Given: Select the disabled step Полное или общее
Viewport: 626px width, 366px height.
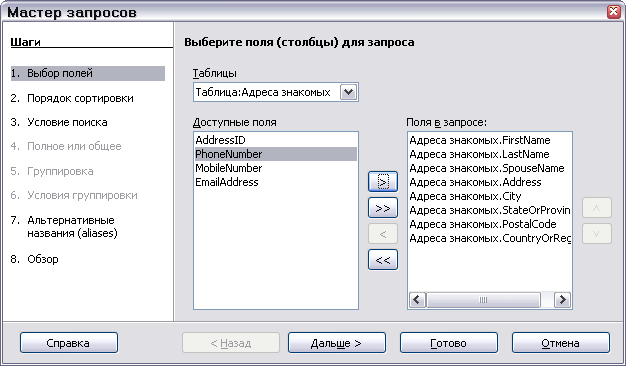Looking at the screenshot, I should (66, 146).
